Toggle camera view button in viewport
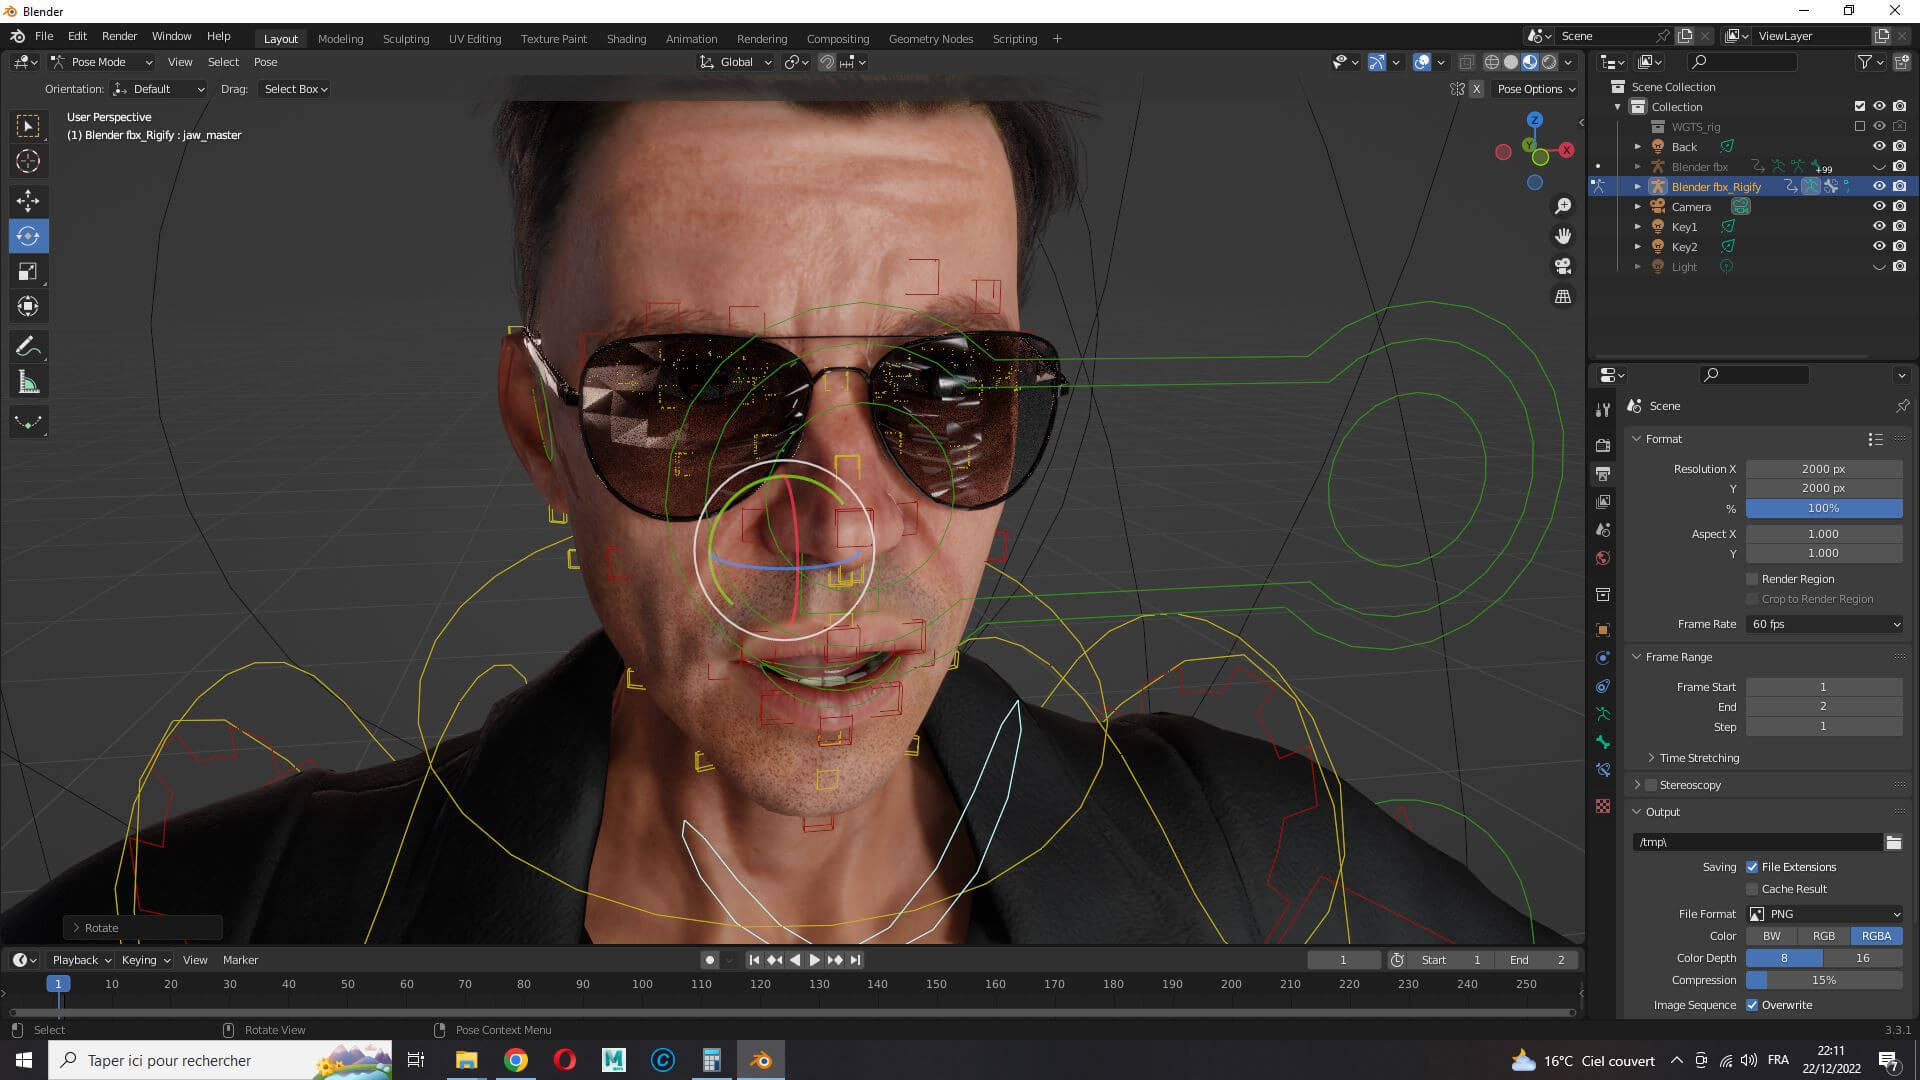The width and height of the screenshot is (1920, 1080). point(1562,266)
